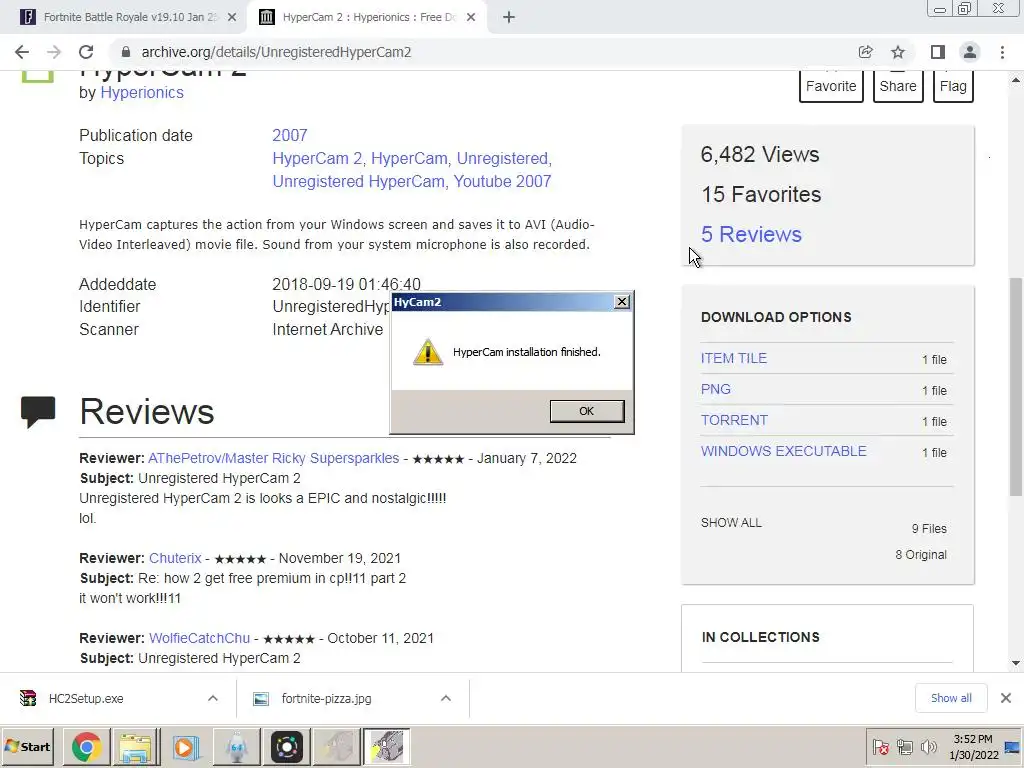Open reviewer AThePetrov/Master Ricky Supersparkles profile
The image size is (1024, 768).
point(274,458)
